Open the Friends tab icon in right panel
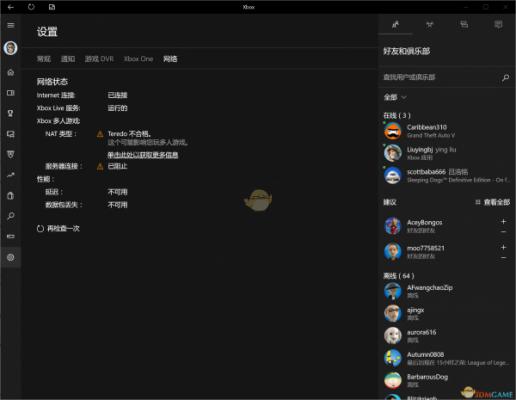516x400 pixels. [395, 24]
